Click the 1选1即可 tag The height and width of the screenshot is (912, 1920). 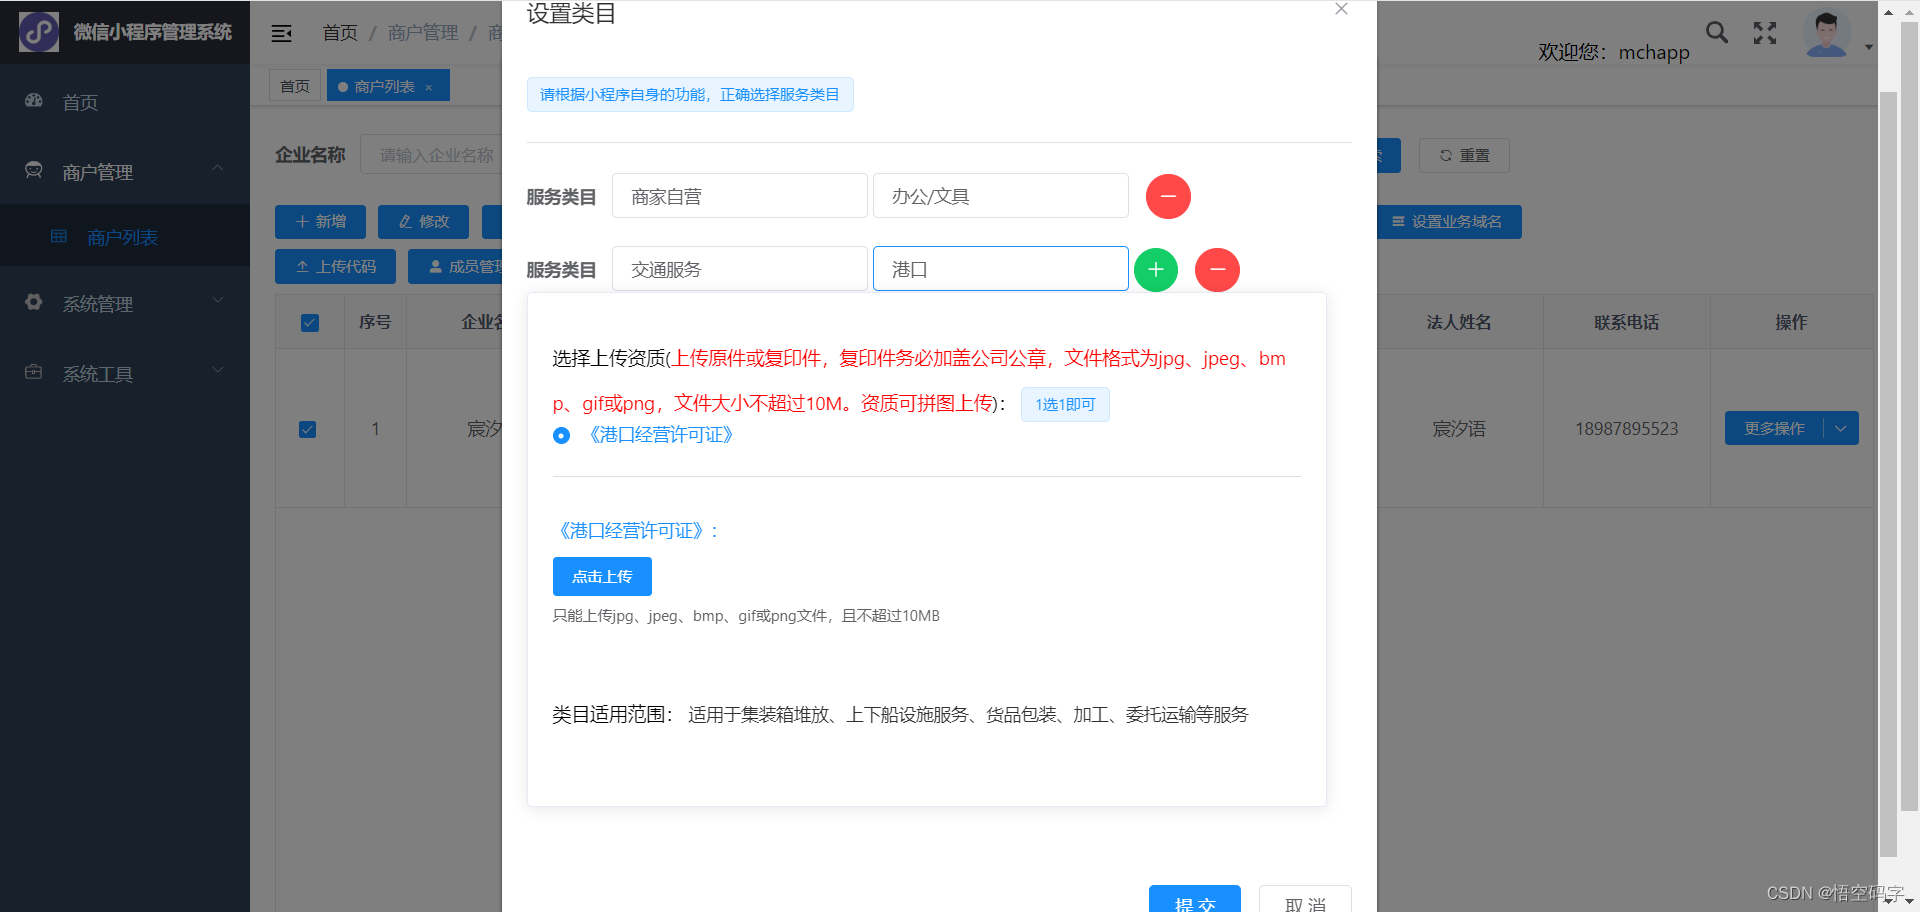click(x=1065, y=404)
